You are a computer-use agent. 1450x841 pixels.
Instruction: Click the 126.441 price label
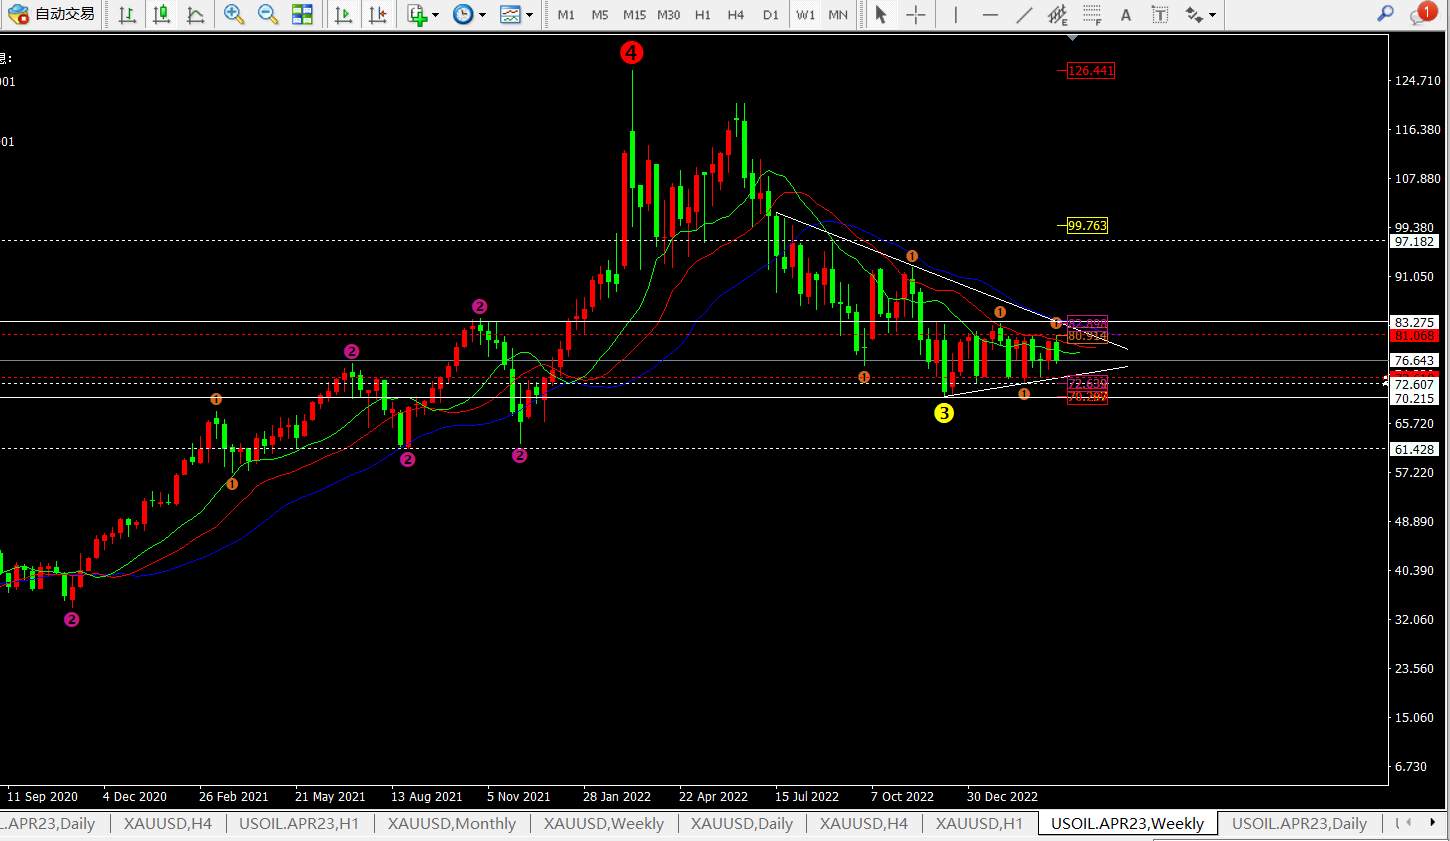point(1090,71)
